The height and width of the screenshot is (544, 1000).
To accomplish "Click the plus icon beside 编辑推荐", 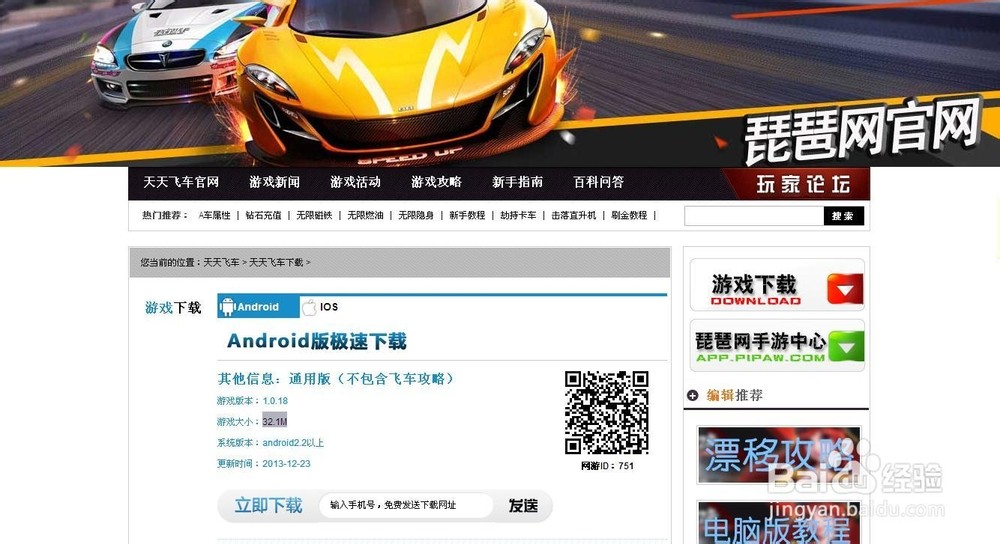I will (693, 396).
